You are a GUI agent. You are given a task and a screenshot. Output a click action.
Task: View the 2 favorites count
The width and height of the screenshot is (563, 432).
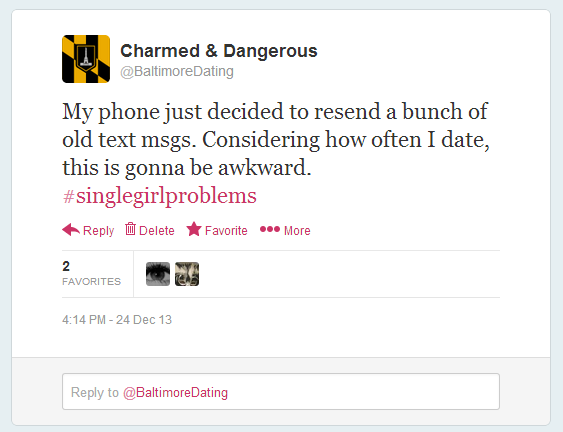[x=66, y=266]
